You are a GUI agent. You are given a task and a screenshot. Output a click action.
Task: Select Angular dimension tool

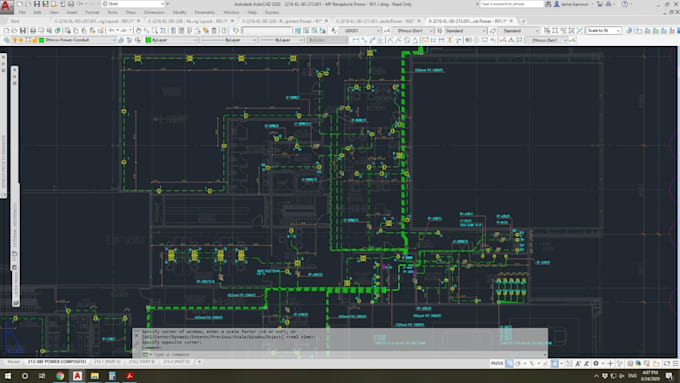point(415,40)
